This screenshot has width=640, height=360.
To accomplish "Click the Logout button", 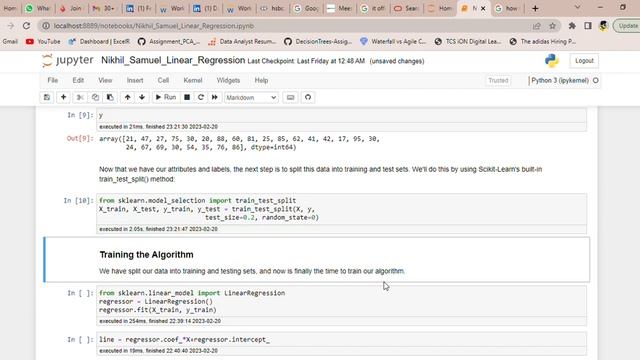I will coord(584,61).
